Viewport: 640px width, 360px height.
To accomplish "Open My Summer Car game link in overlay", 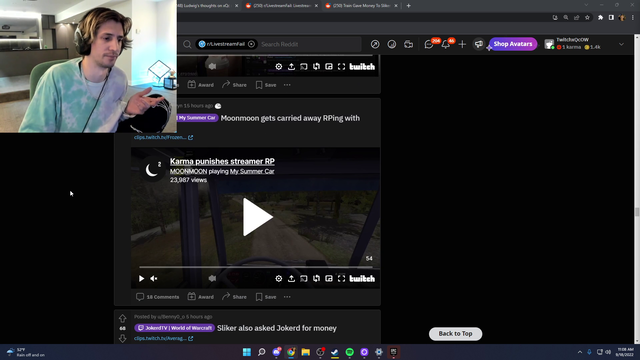I will (252, 171).
